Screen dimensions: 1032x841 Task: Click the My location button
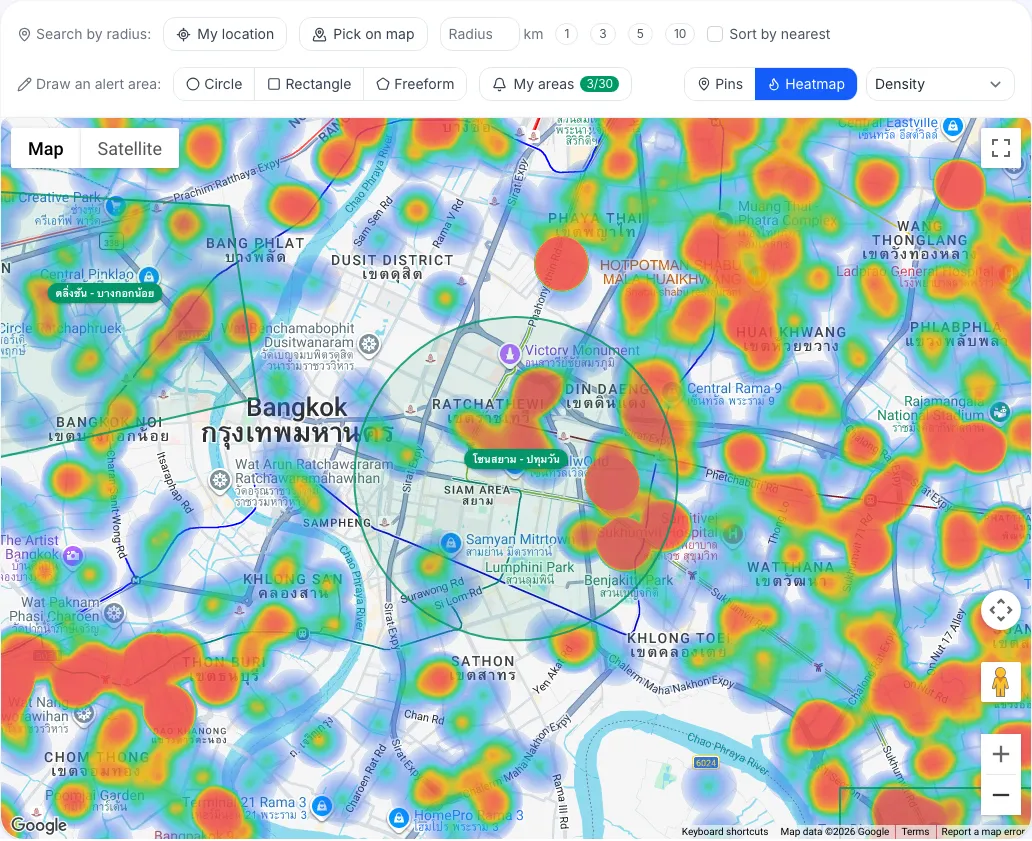(x=225, y=34)
